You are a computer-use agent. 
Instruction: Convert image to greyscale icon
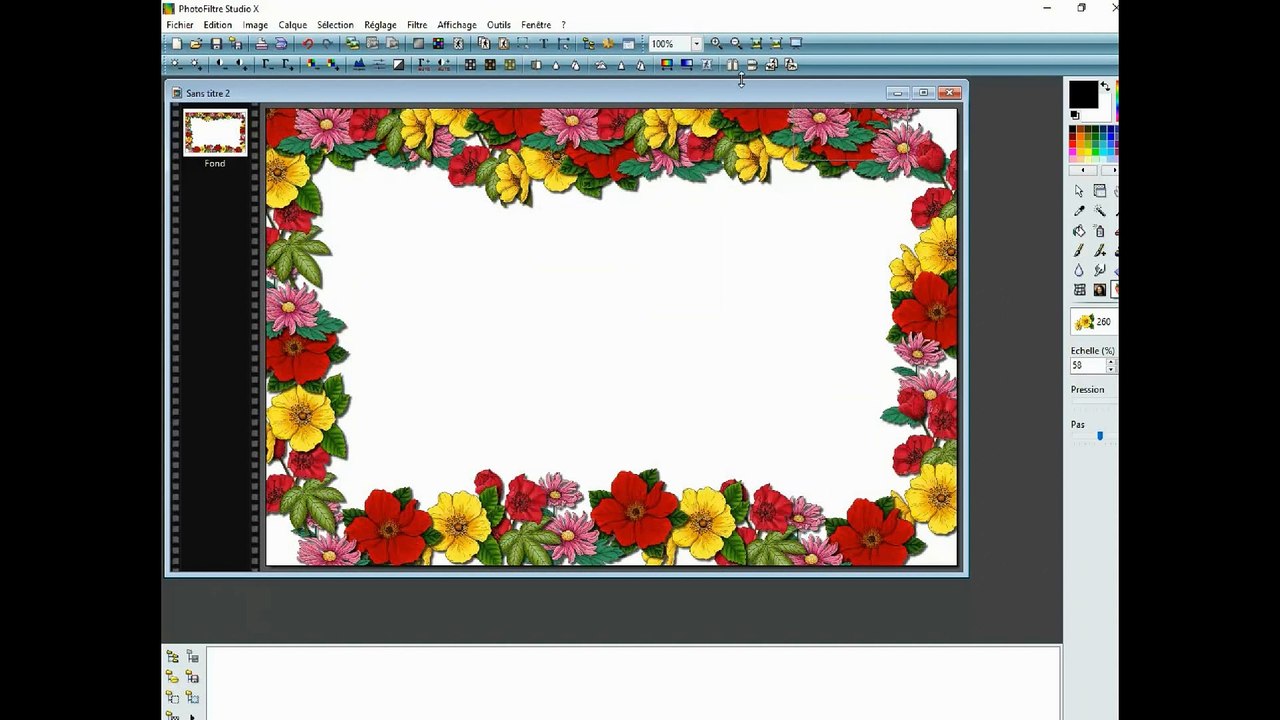[398, 64]
